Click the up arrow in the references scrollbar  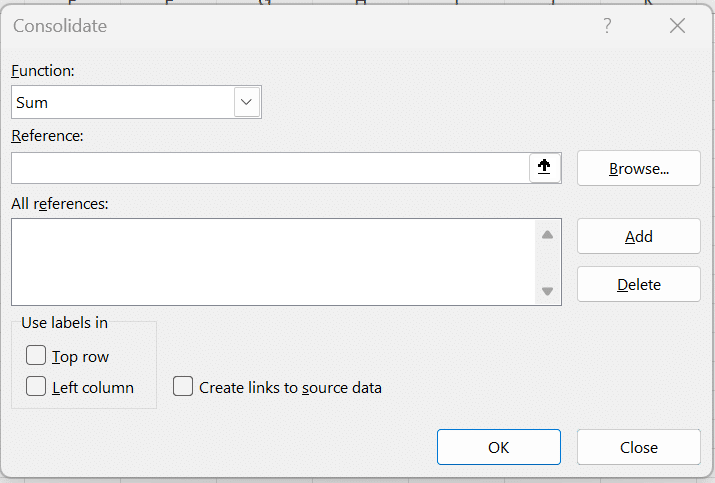pos(547,235)
